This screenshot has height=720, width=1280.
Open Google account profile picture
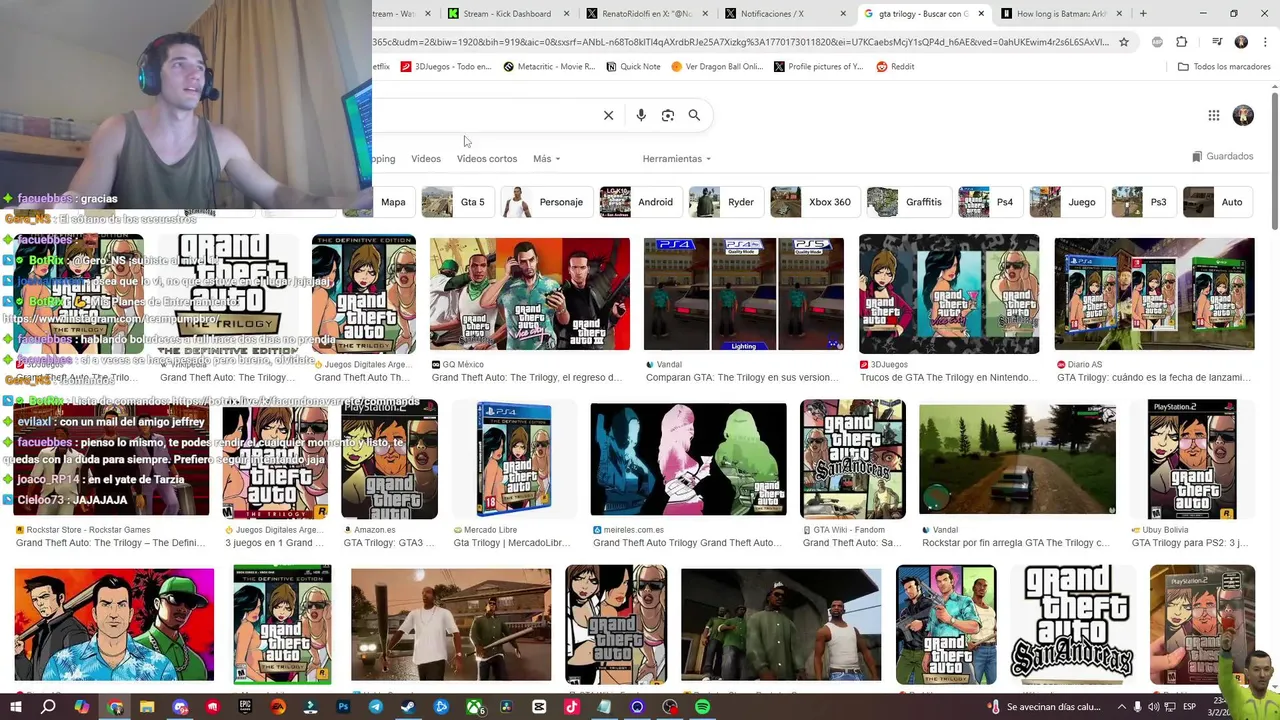click(1243, 115)
